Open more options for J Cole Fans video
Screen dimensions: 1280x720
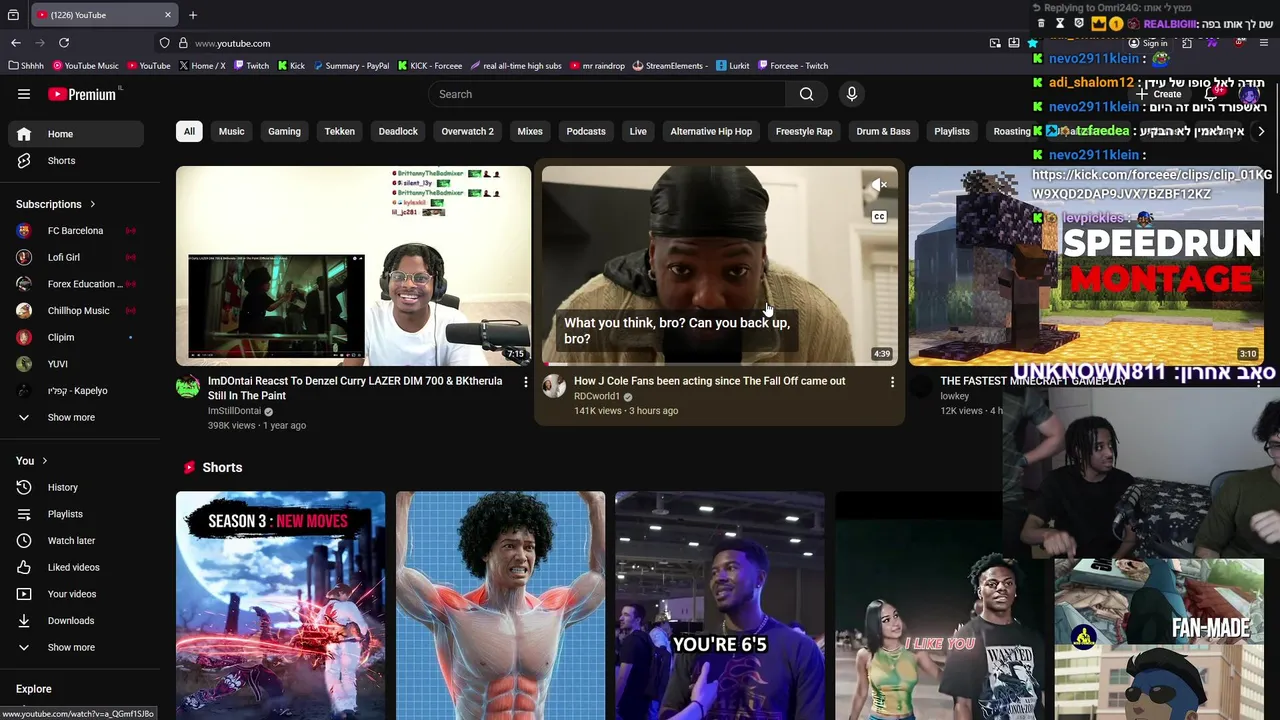892,382
